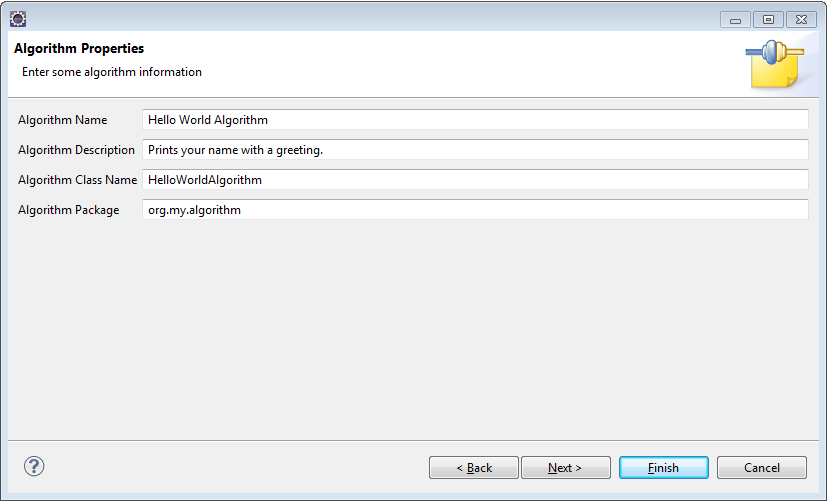The height and width of the screenshot is (502, 827).
Task: Focus the Algorithm Name text field
Action: coord(475,120)
